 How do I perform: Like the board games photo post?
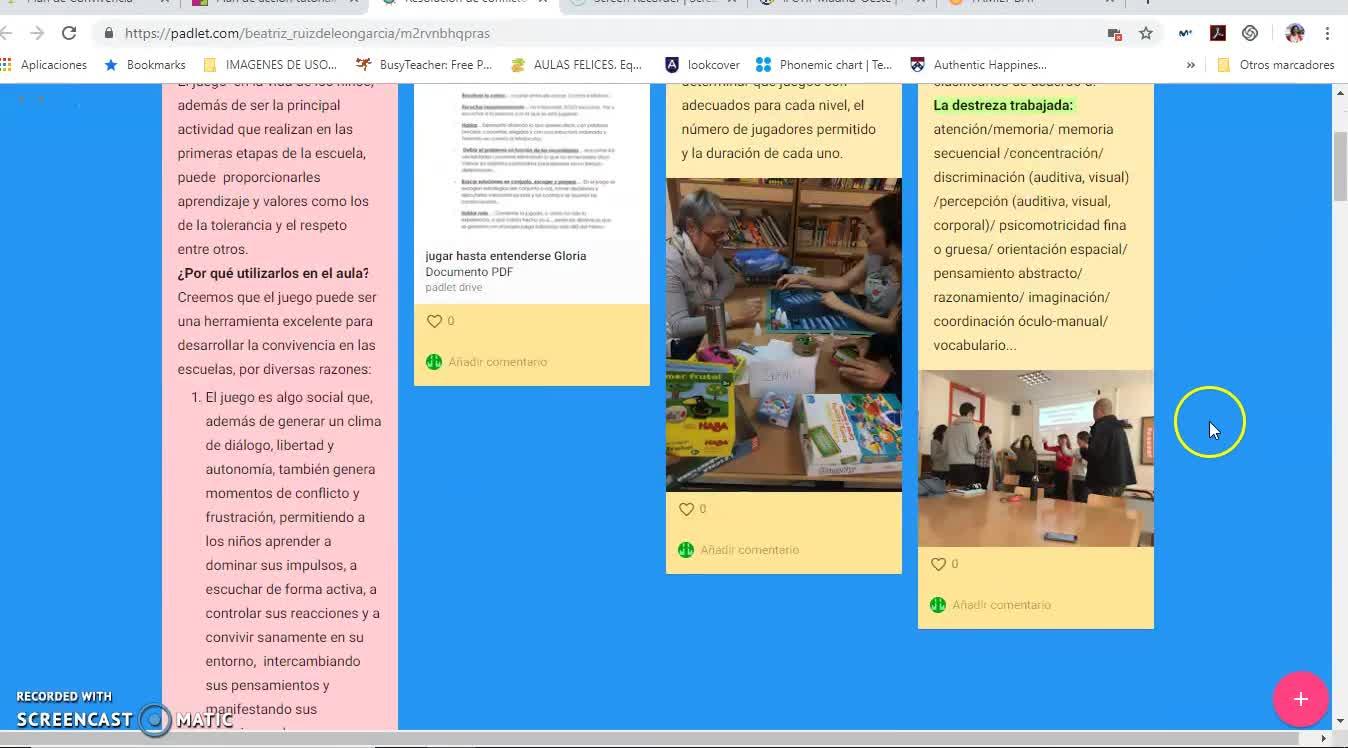pyautogui.click(x=686, y=509)
